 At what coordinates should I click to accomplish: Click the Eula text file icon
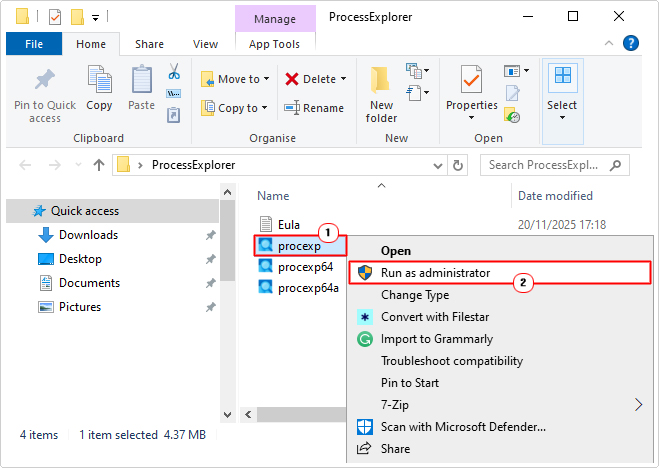point(266,224)
